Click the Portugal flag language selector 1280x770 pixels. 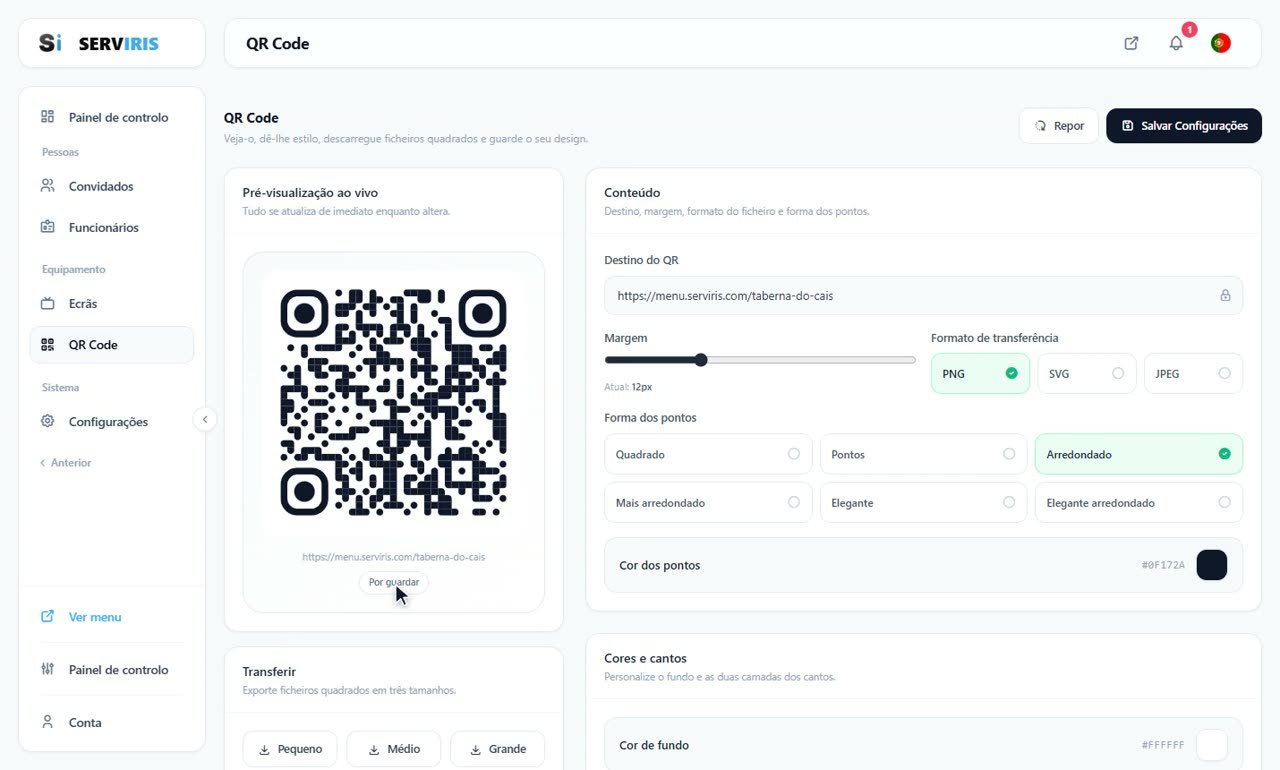click(x=1220, y=43)
